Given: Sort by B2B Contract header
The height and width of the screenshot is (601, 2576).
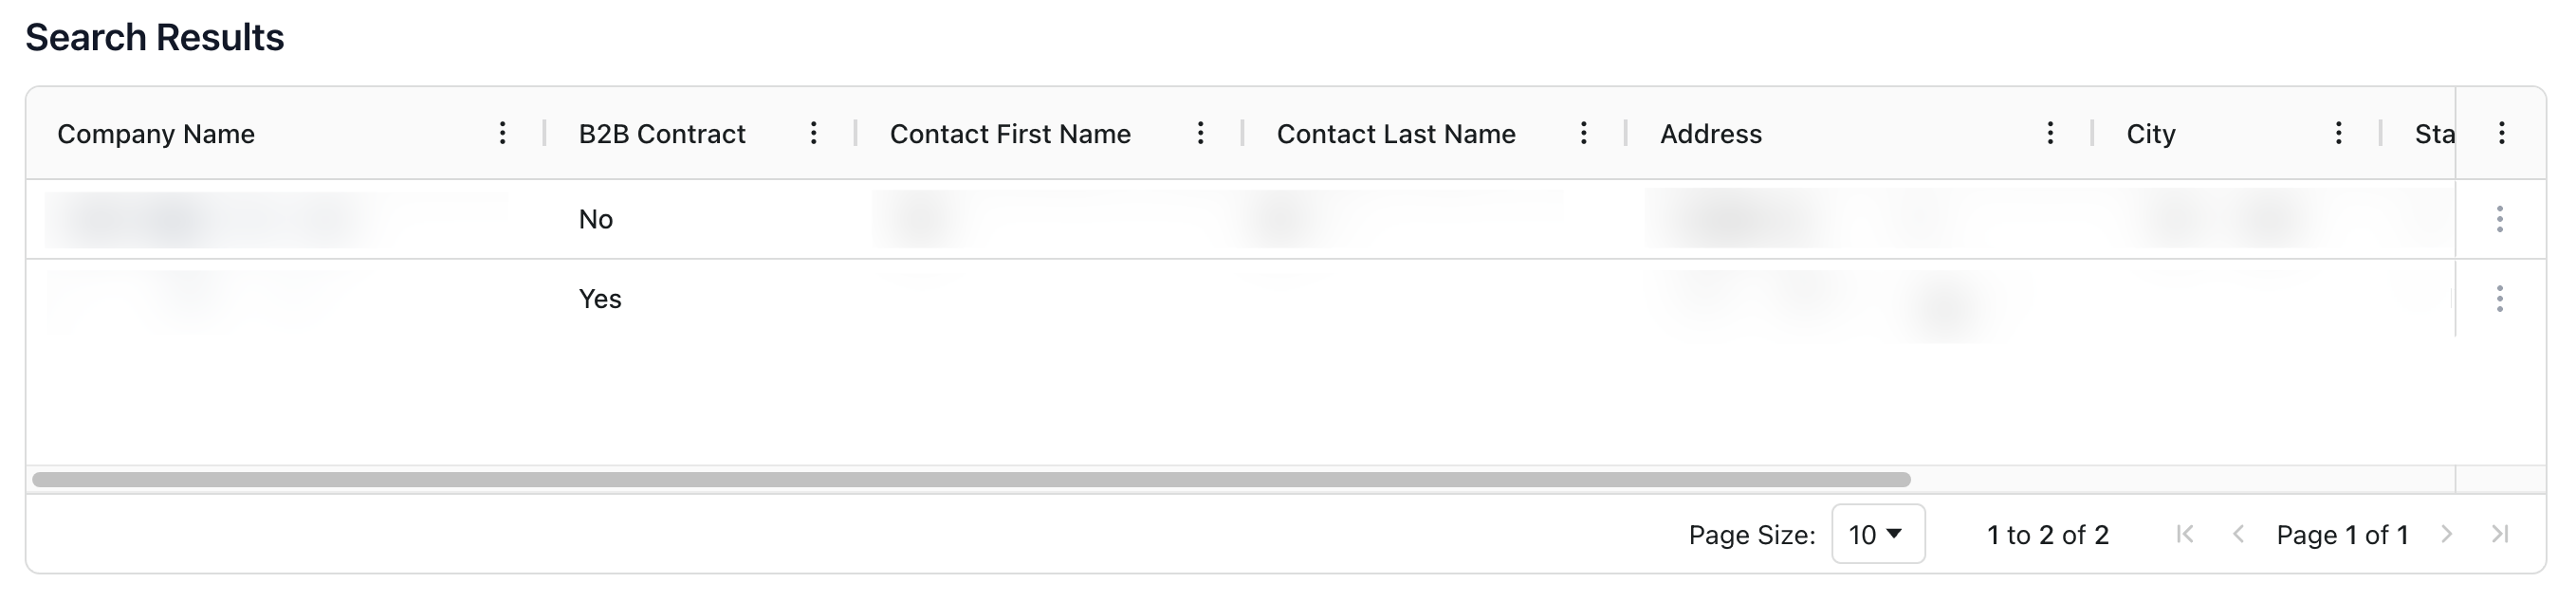Looking at the screenshot, I should point(662,134).
